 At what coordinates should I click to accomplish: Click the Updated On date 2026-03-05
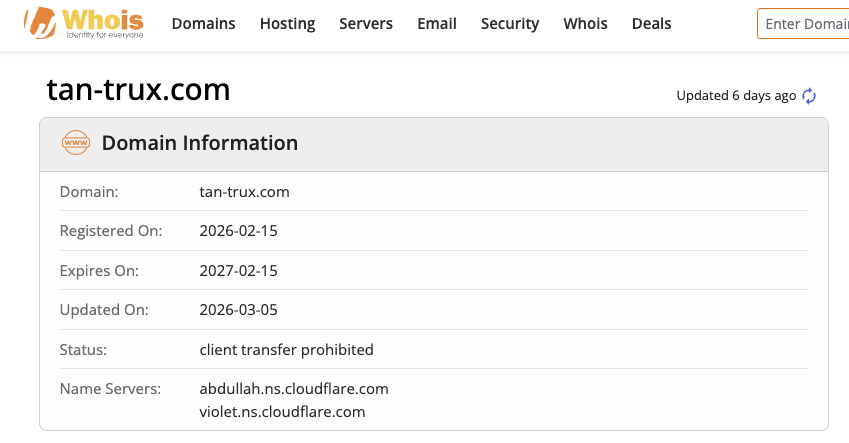click(x=239, y=310)
